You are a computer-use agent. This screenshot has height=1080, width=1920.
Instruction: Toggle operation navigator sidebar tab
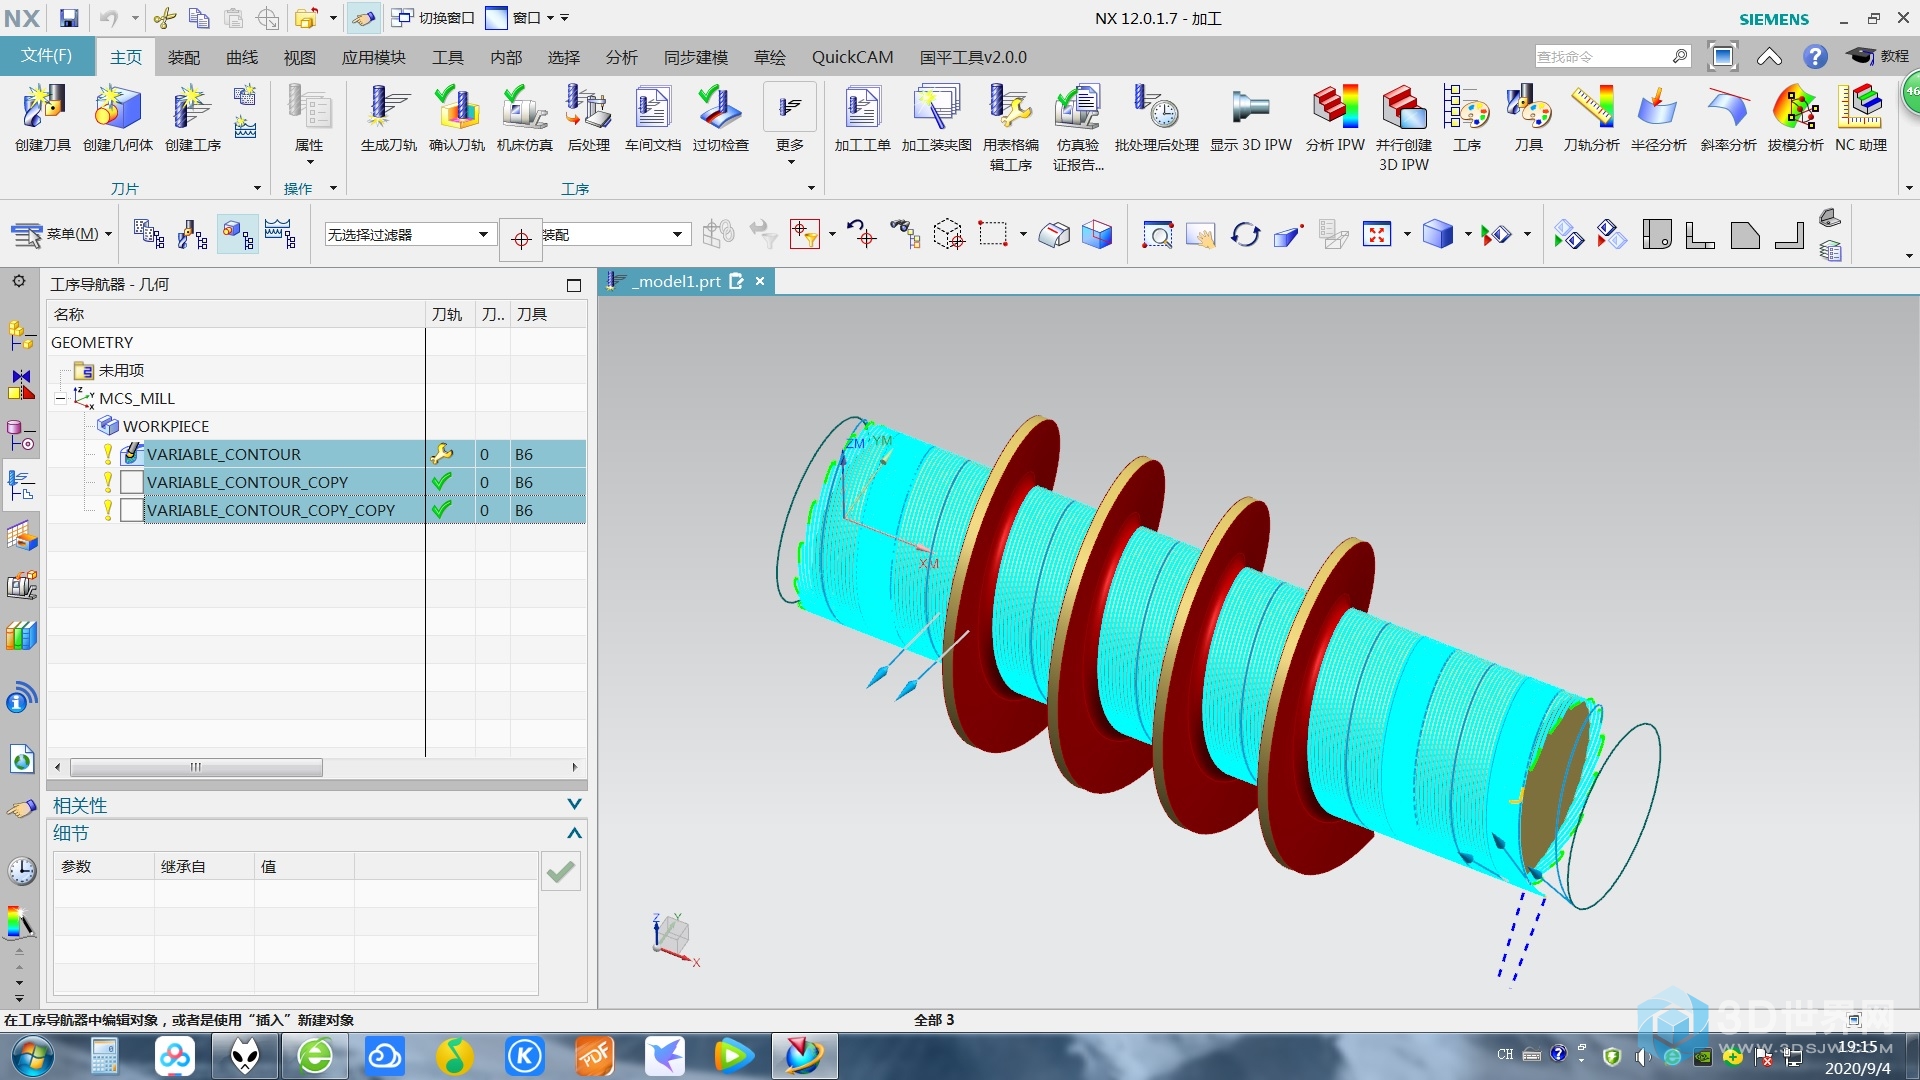[21, 486]
